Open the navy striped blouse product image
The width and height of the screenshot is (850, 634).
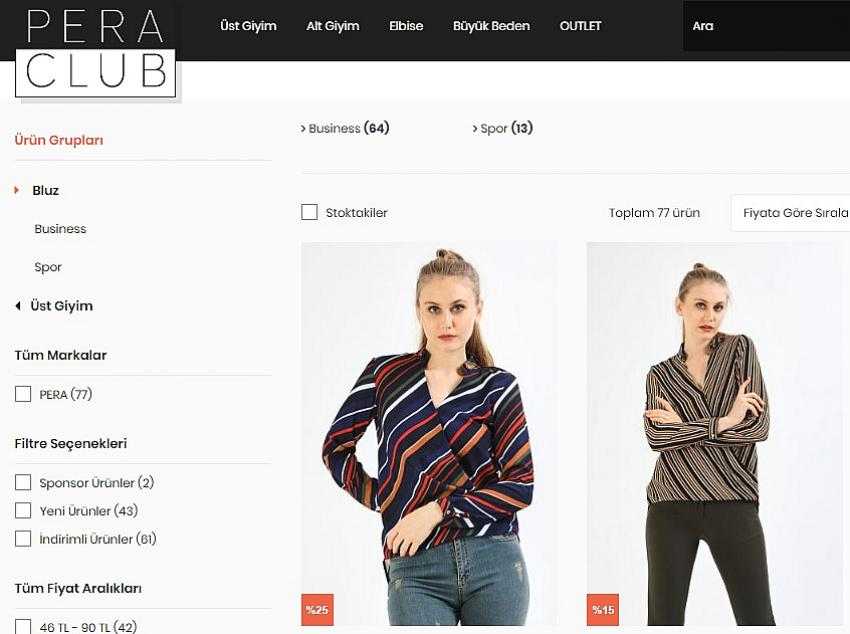429,434
